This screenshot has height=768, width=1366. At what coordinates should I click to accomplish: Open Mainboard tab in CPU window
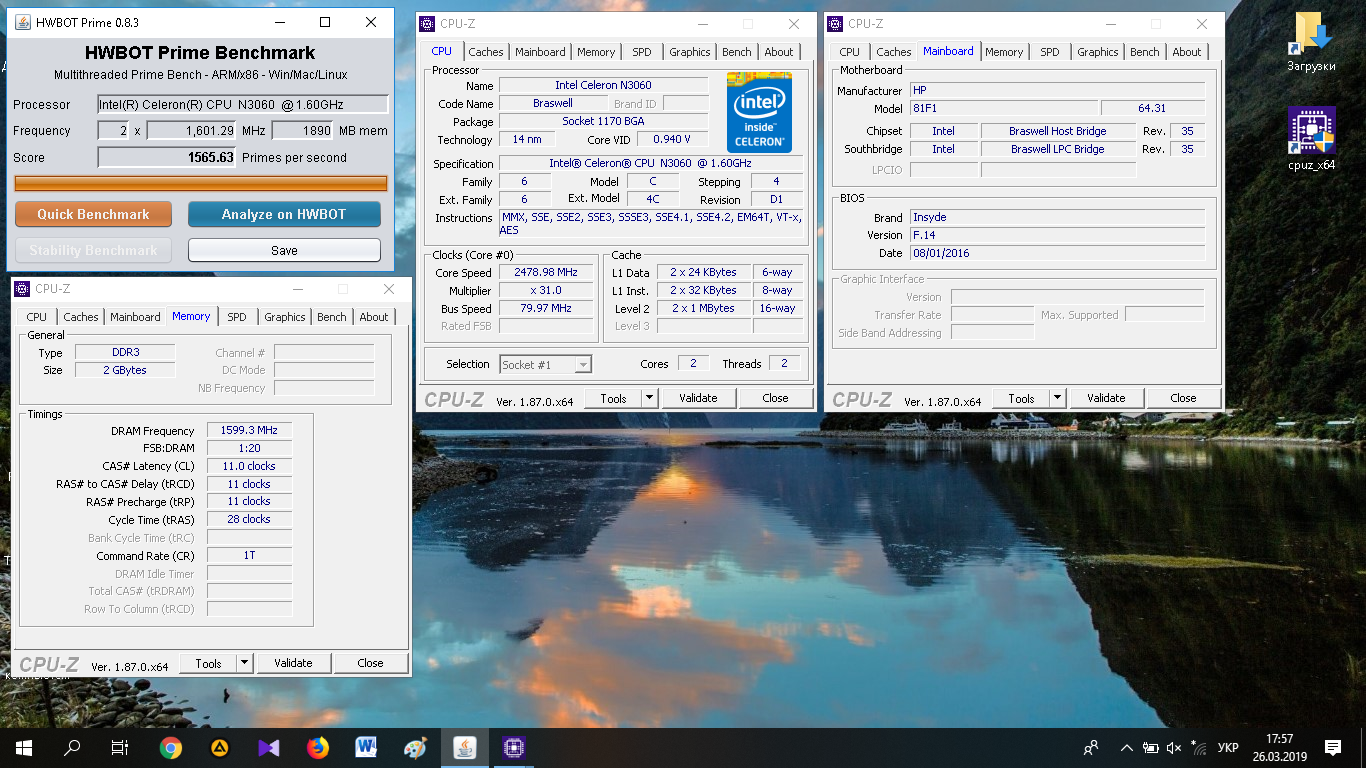(540, 52)
